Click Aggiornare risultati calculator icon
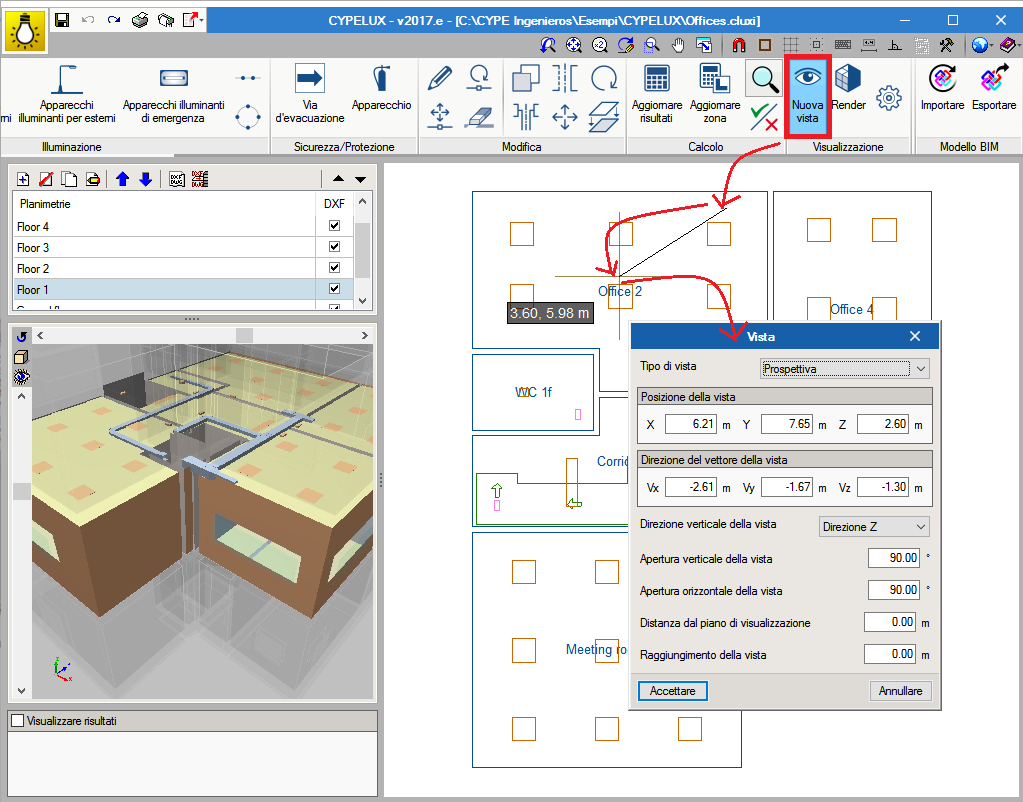1023x802 pixels. click(x=657, y=94)
